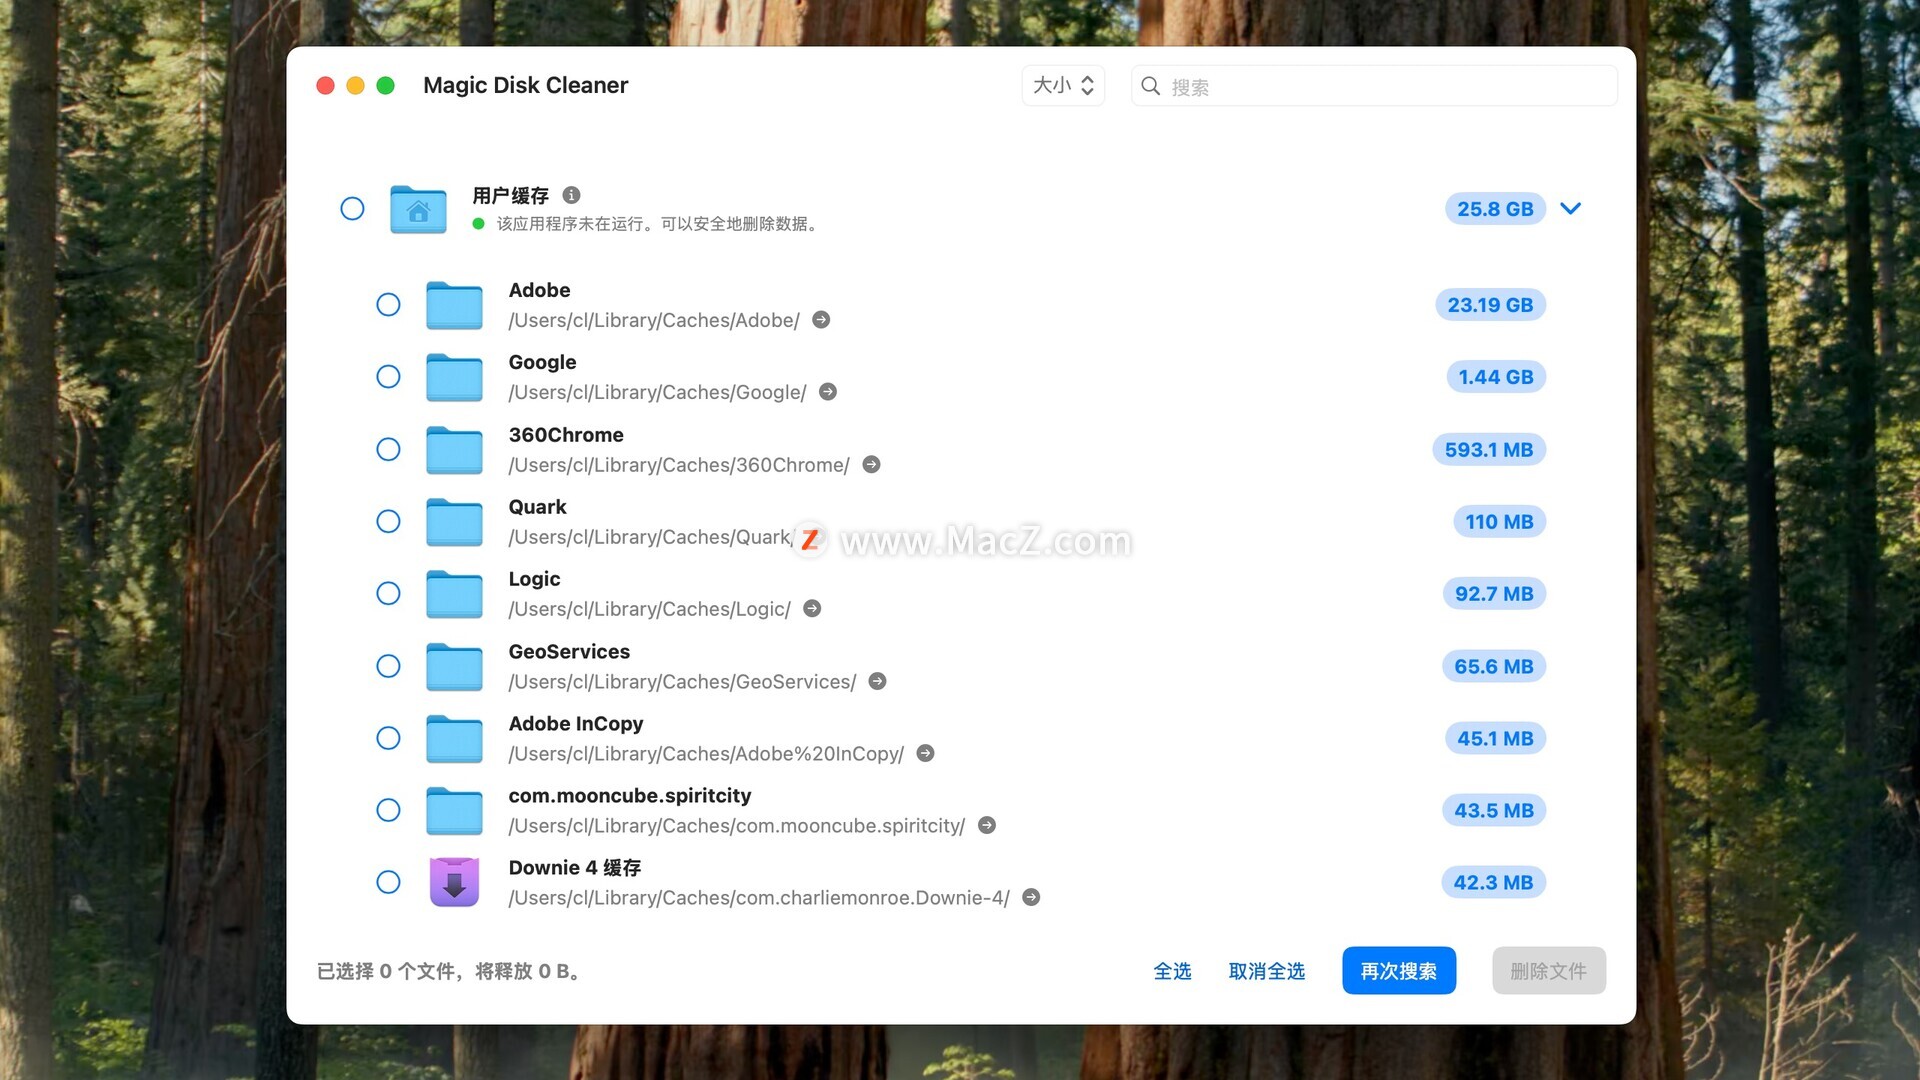Click the Google folder icon
This screenshot has width=1920, height=1080.
pos(454,377)
